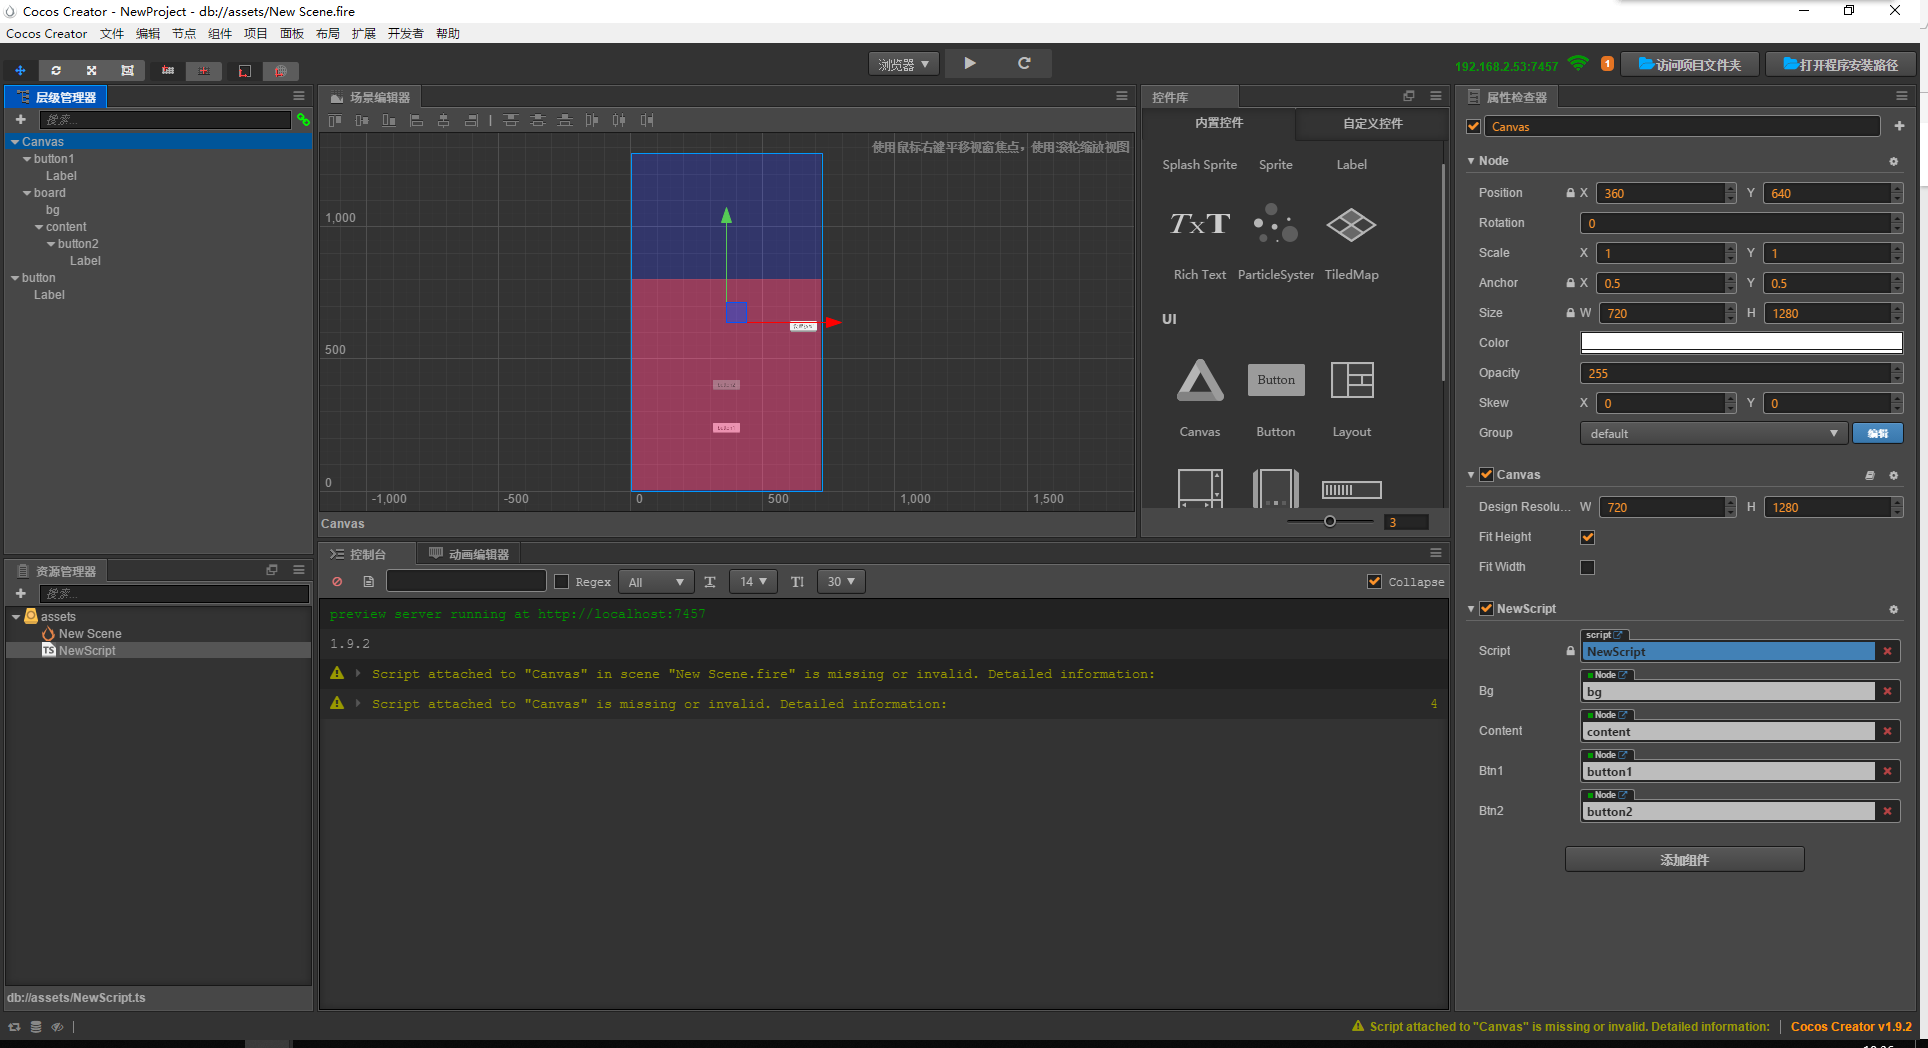The width and height of the screenshot is (1928, 1048).
Task: Click 访问项目文件夹 button
Action: pyautogui.click(x=1689, y=65)
